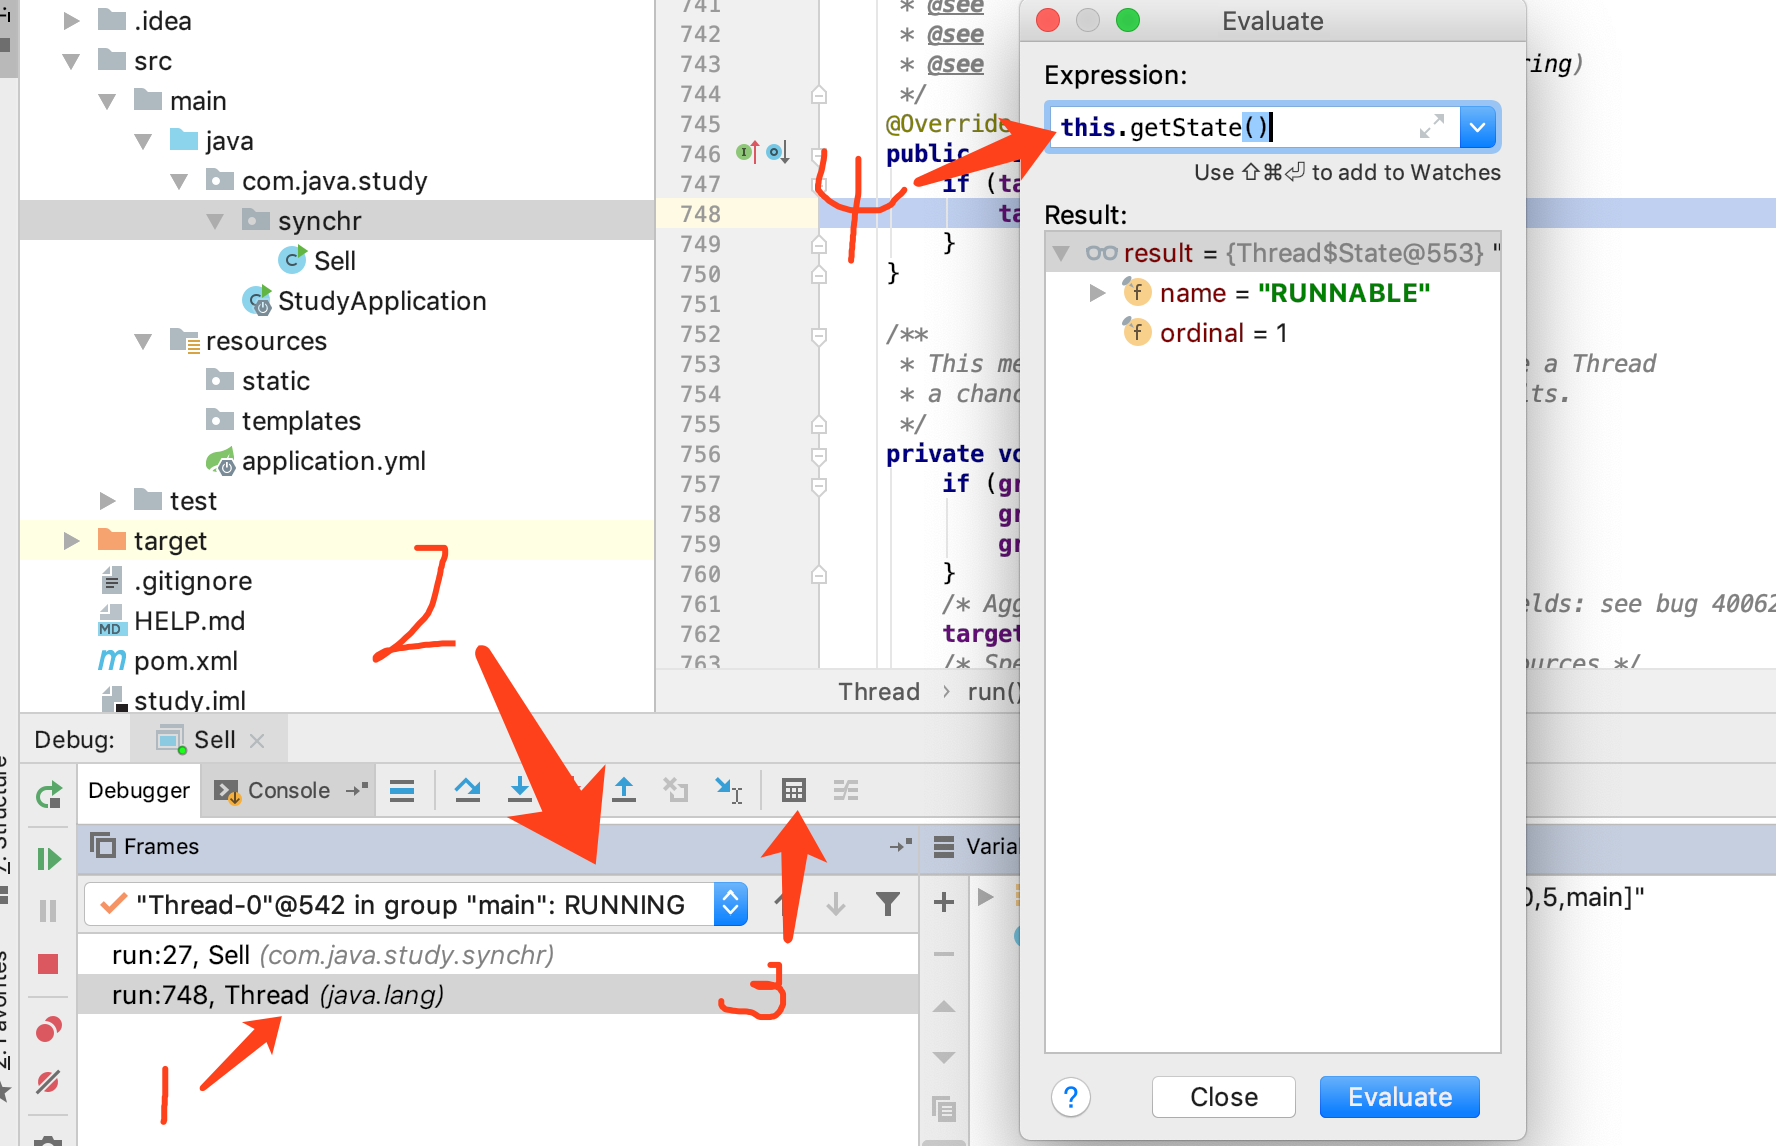The image size is (1776, 1146).
Task: Collapse the main folder
Action: pyautogui.click(x=107, y=101)
